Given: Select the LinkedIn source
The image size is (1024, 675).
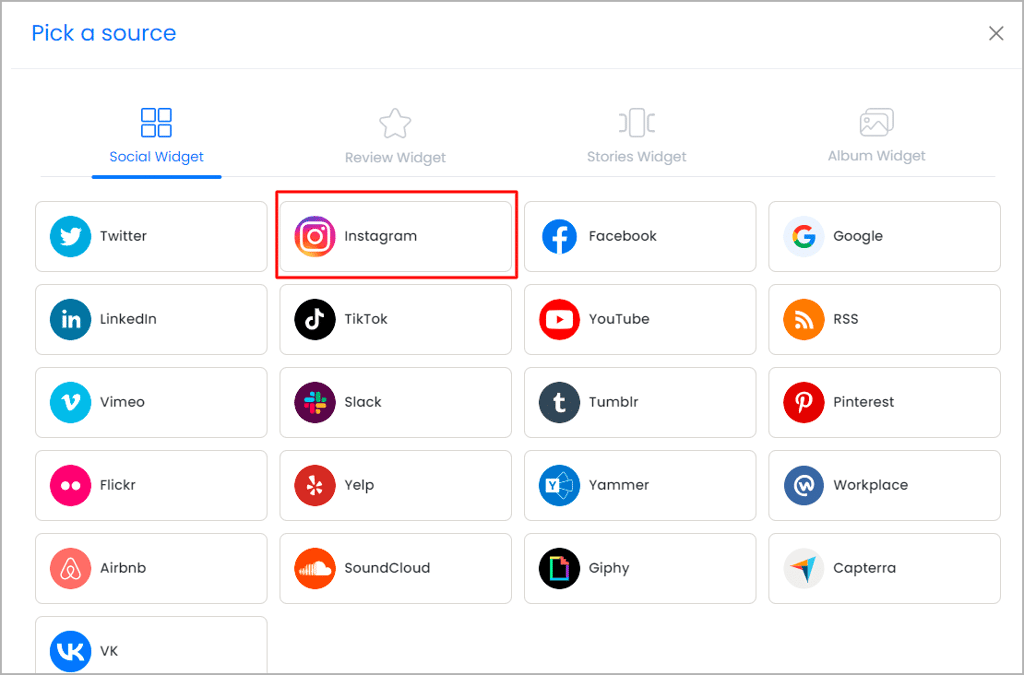Looking at the screenshot, I should (150, 319).
